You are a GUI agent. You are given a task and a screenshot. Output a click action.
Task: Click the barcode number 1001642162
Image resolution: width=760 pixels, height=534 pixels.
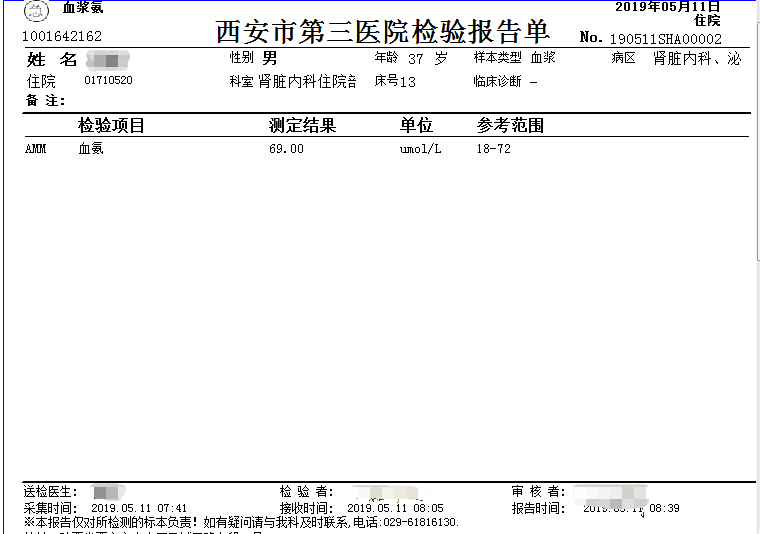[x=62, y=37]
